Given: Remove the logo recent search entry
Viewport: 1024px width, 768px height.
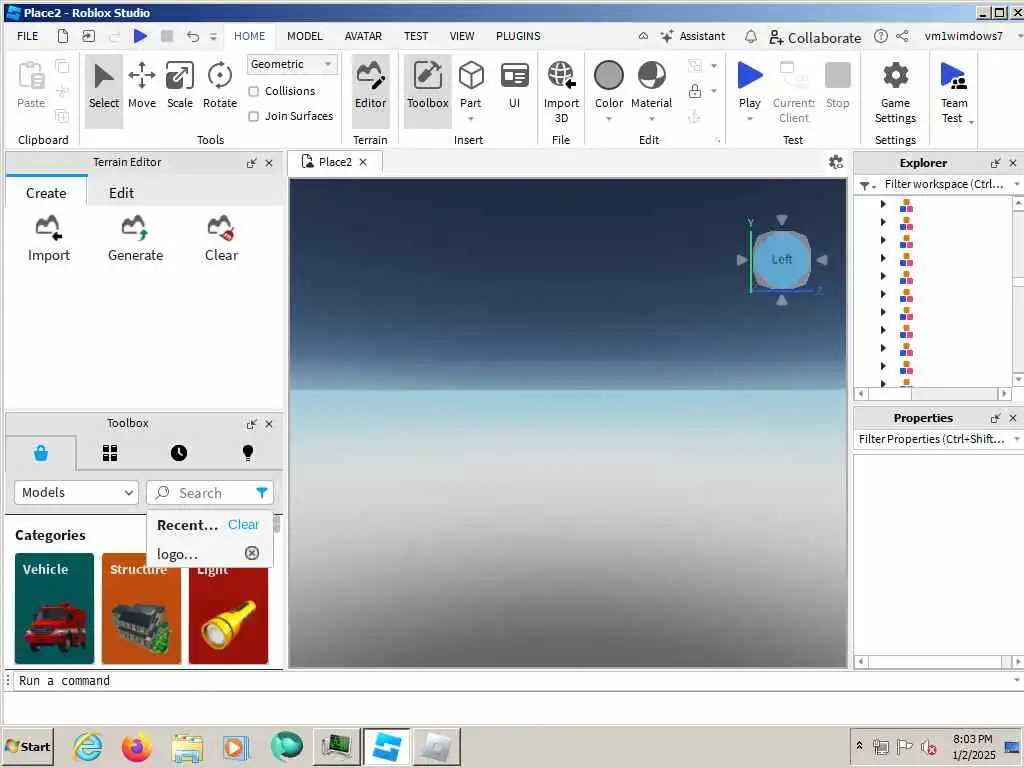Looking at the screenshot, I should [x=251, y=553].
